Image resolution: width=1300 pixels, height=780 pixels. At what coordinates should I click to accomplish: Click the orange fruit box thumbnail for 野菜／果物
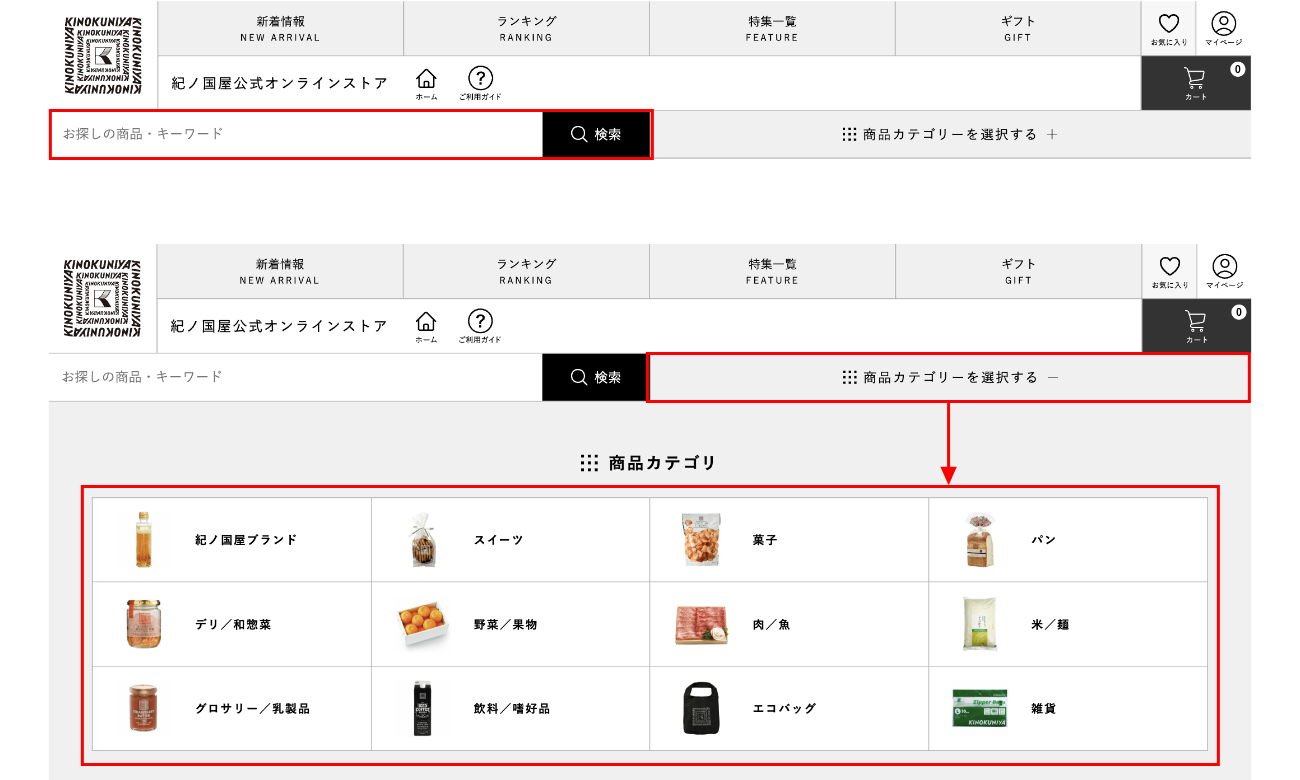pyautogui.click(x=423, y=625)
